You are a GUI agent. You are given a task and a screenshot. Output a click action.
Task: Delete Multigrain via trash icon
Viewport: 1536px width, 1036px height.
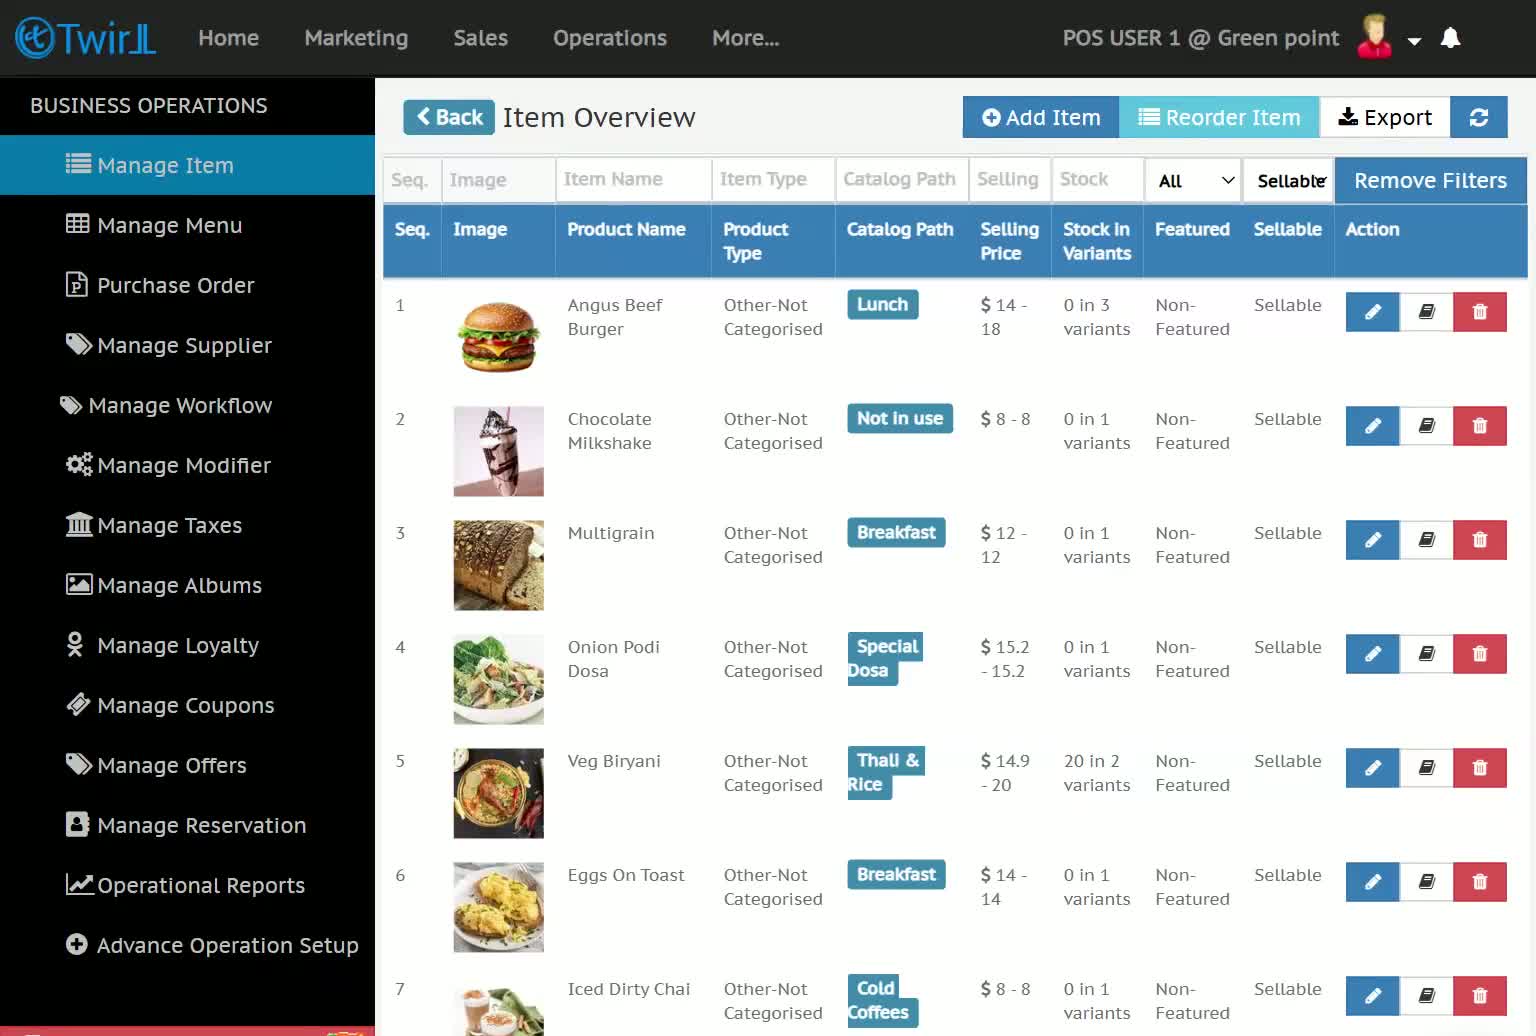click(x=1480, y=540)
